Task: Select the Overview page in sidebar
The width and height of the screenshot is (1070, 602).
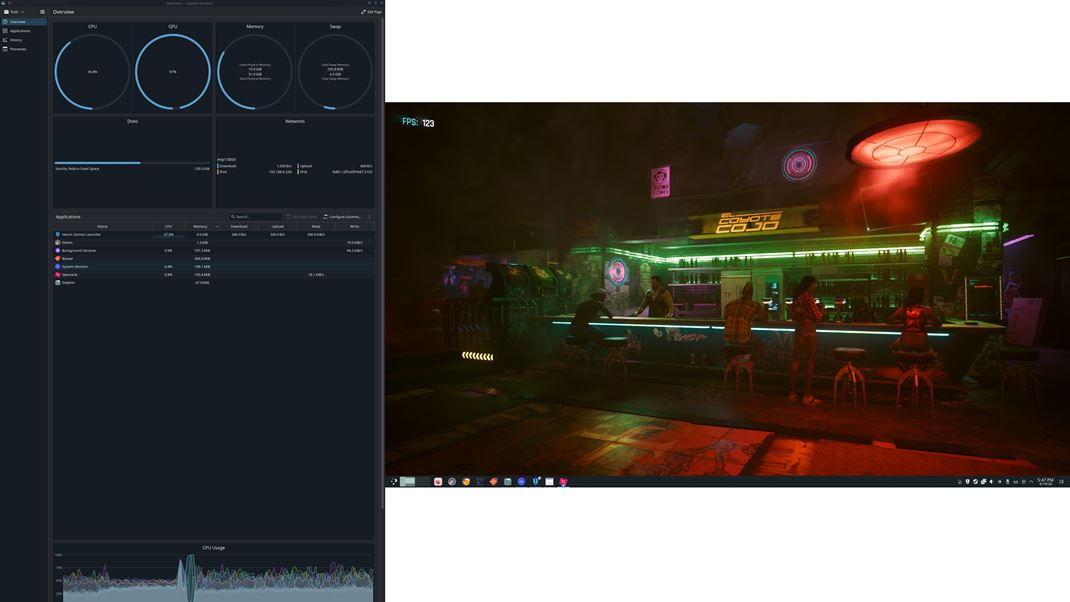Action: coord(24,22)
